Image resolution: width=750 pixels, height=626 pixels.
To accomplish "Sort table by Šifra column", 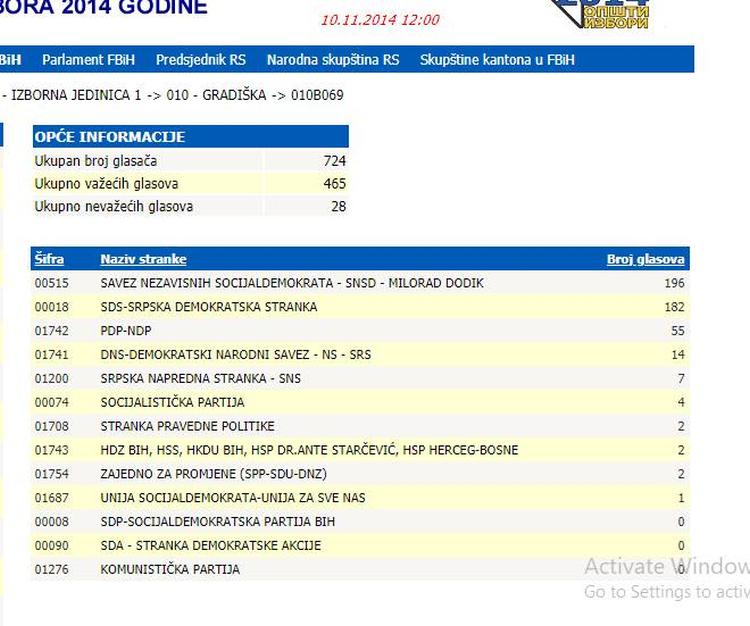I will point(49,259).
